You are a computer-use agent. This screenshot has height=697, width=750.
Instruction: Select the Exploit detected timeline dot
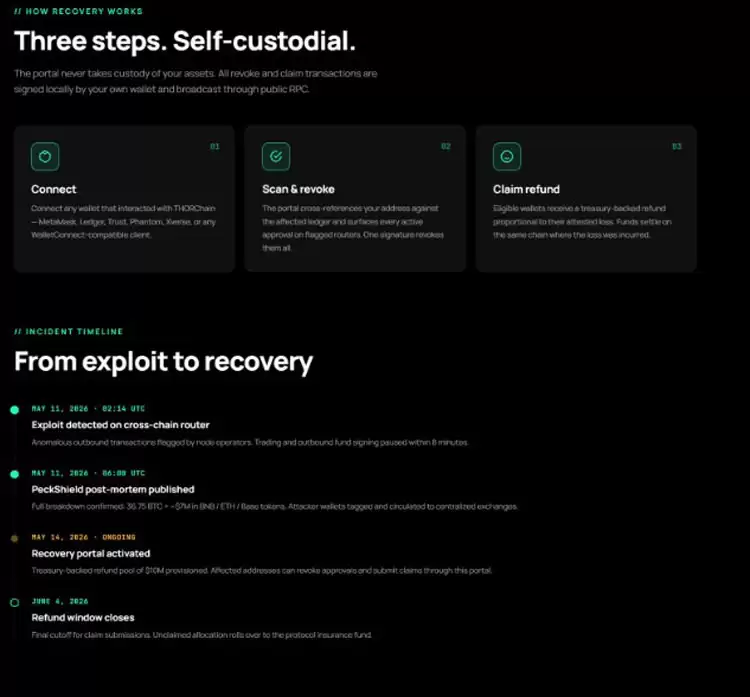pos(15,410)
